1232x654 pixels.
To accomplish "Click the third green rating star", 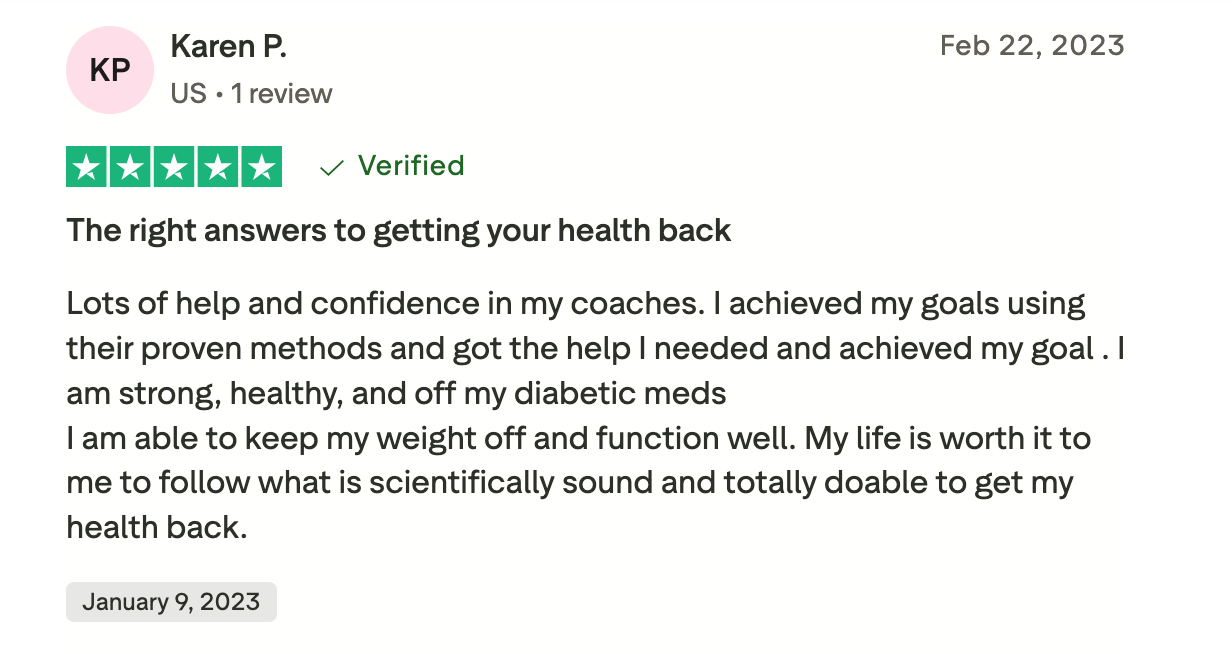I will coord(174,167).
